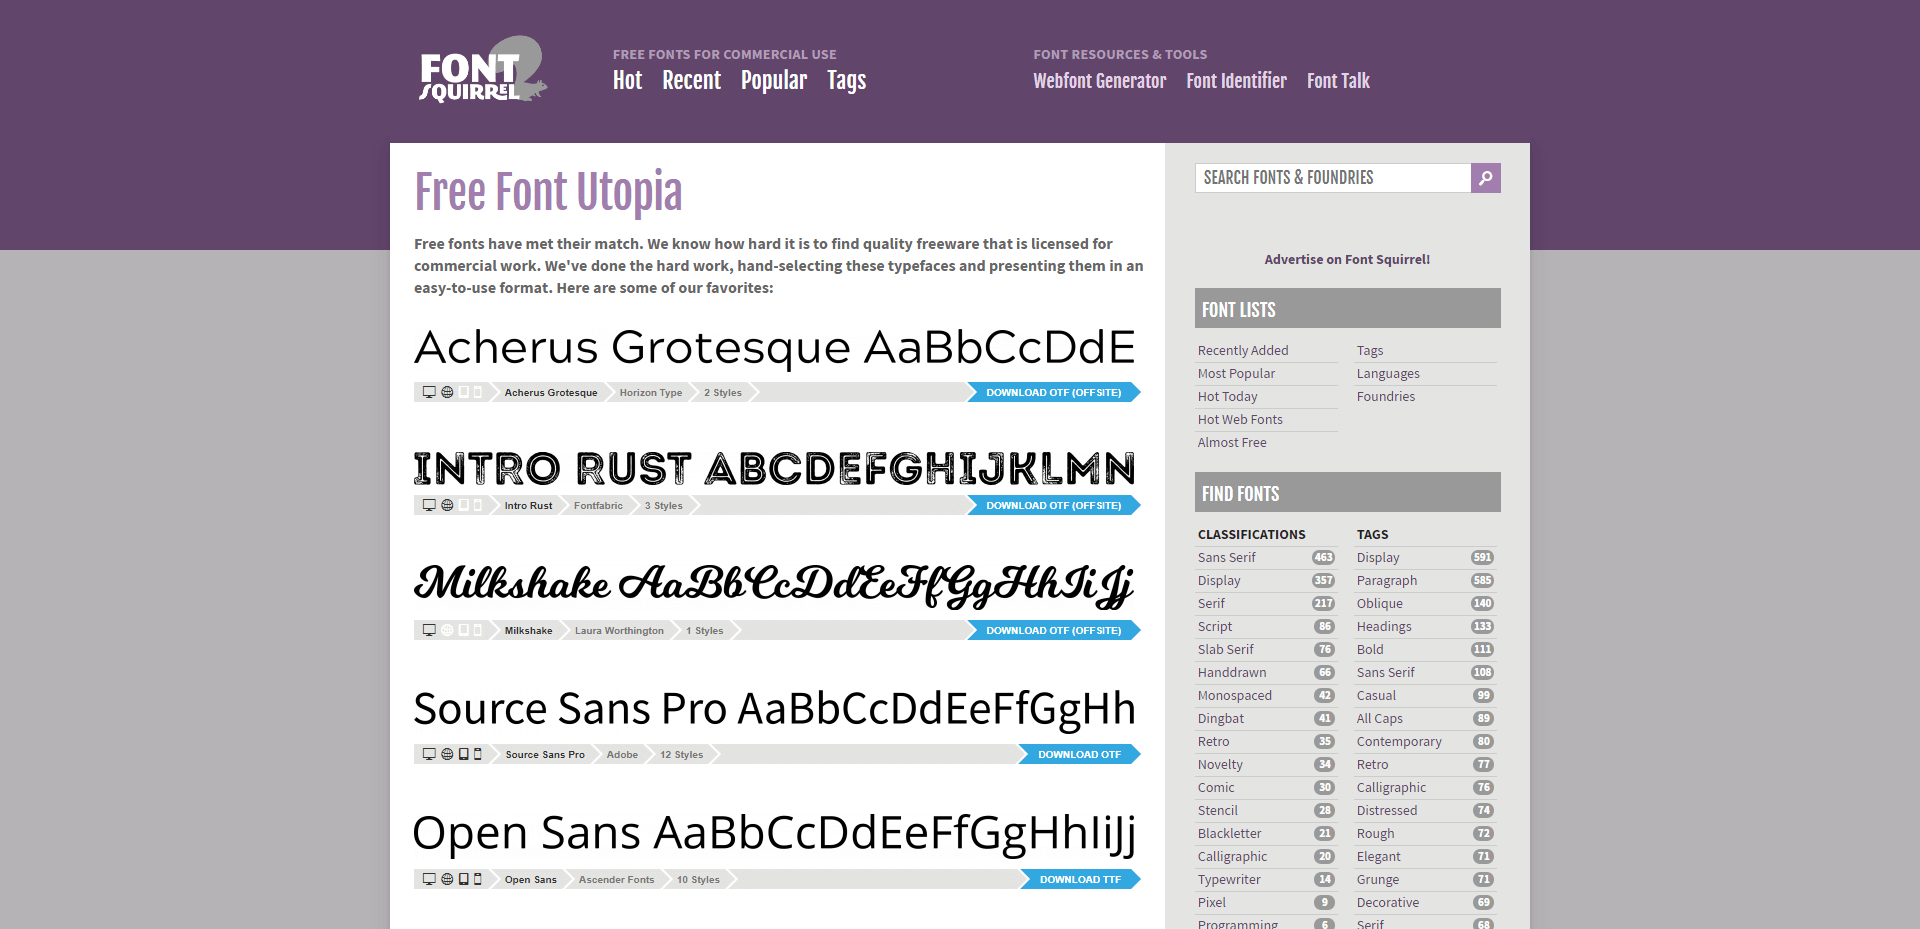Open the Tags navigation item
The height and width of the screenshot is (929, 1920).
(846, 82)
